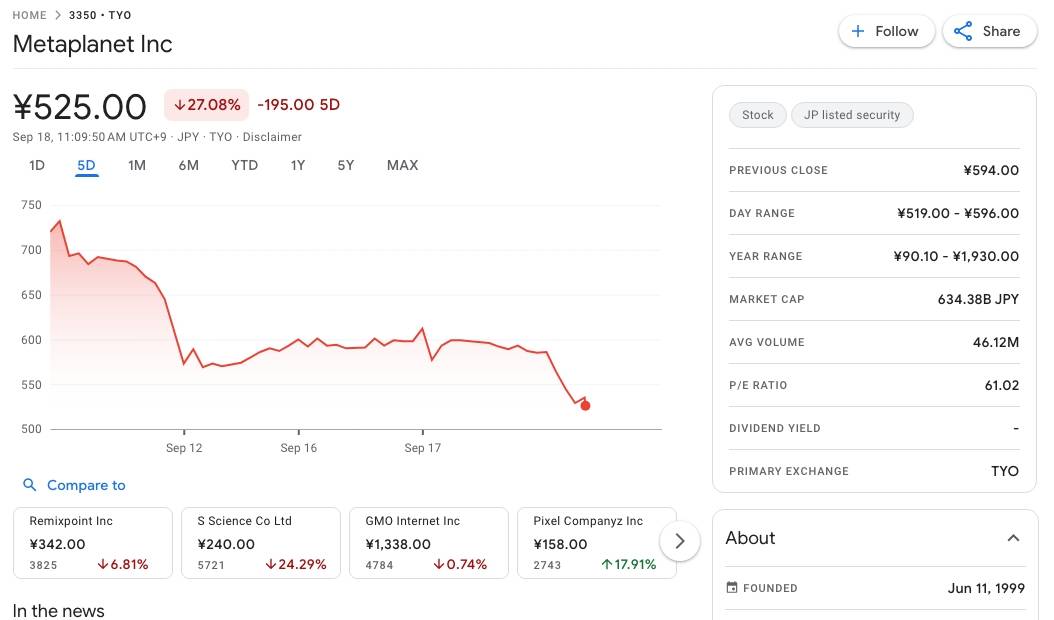Click the share icon
Viewport: 1054px width, 620px height.
click(x=963, y=31)
